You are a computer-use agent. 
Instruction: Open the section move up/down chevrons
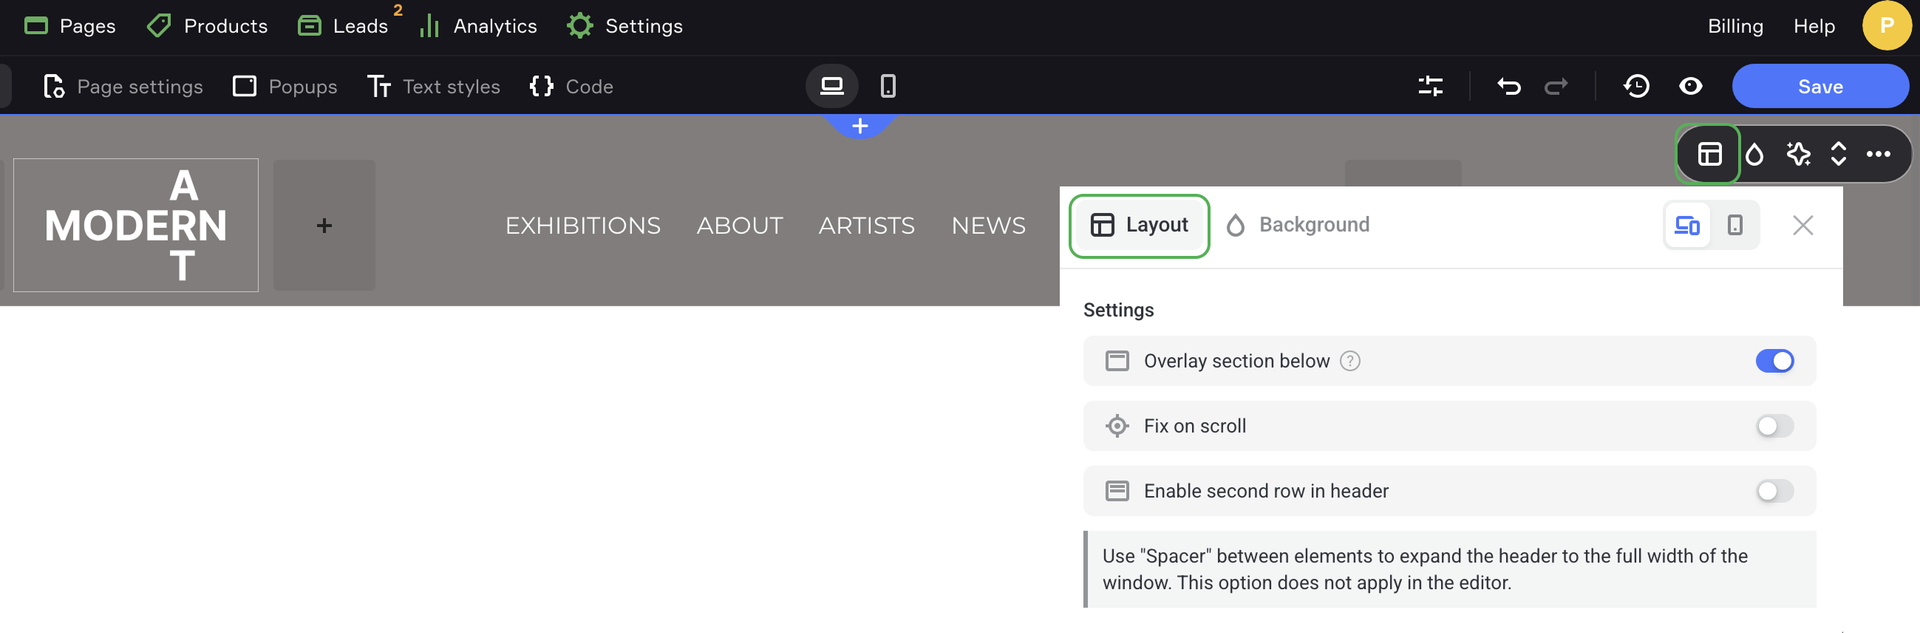(1838, 154)
